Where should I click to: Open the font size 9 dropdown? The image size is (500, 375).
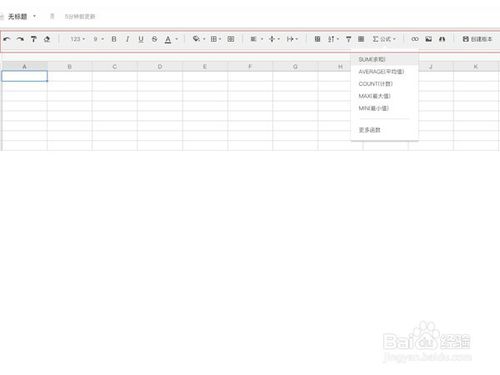click(99, 39)
